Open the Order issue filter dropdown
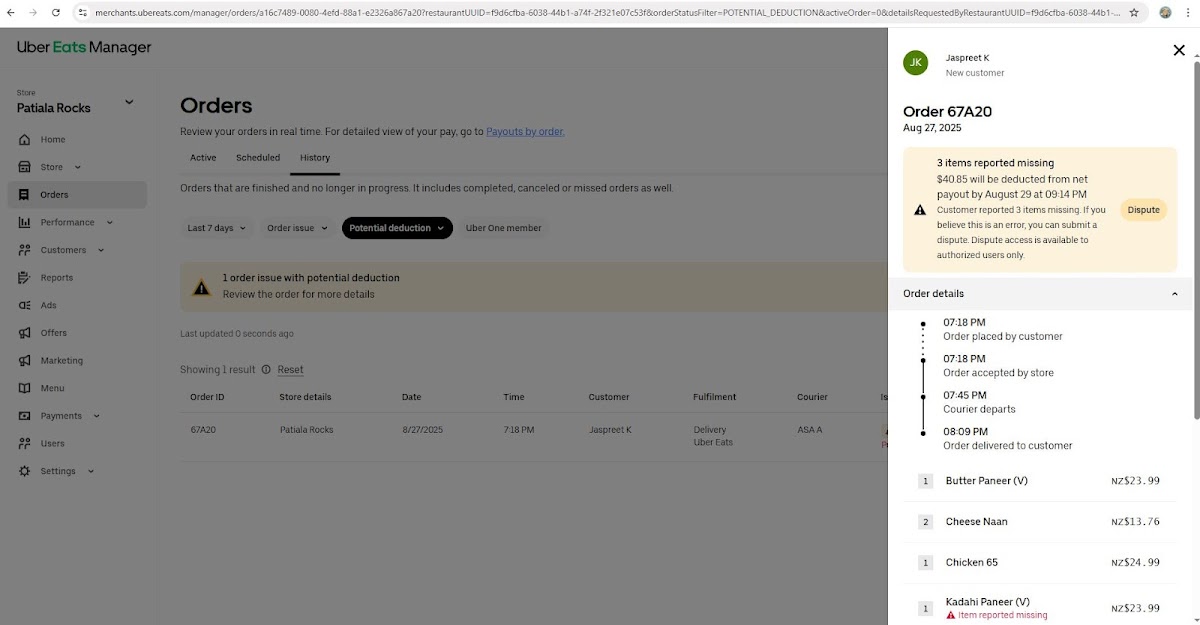Viewport: 1200px width, 625px height. (297, 228)
